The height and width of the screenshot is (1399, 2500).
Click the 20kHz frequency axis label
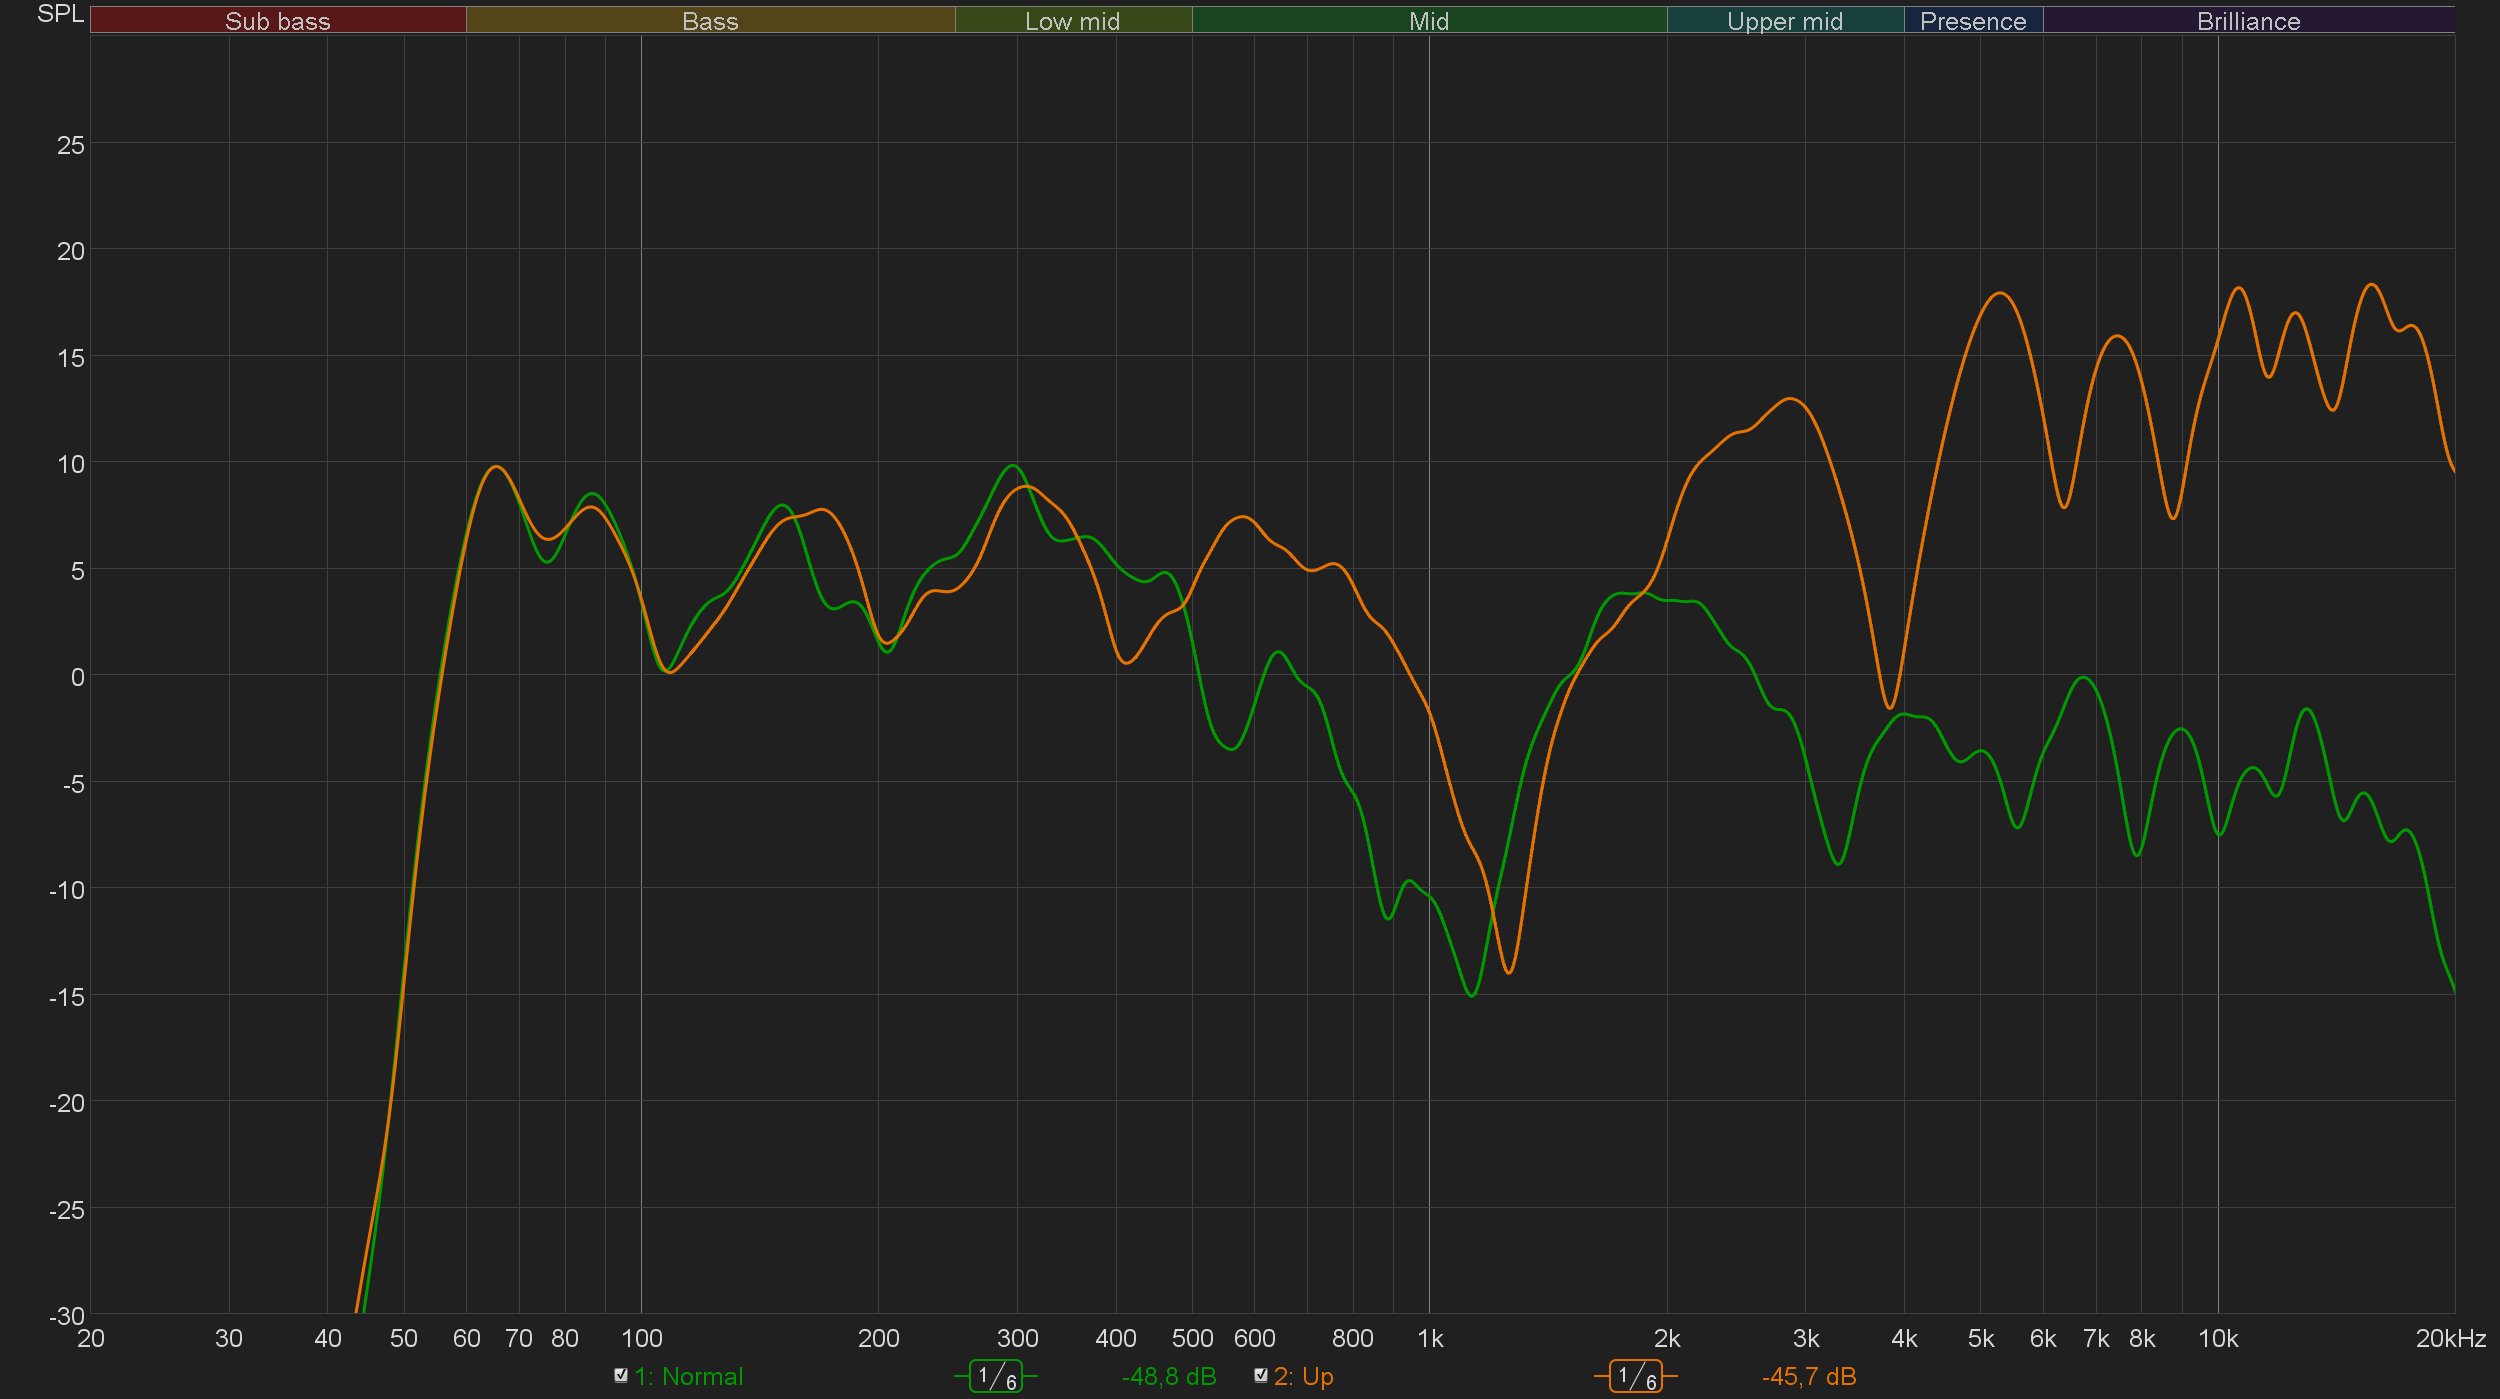pyautogui.click(x=2450, y=1338)
